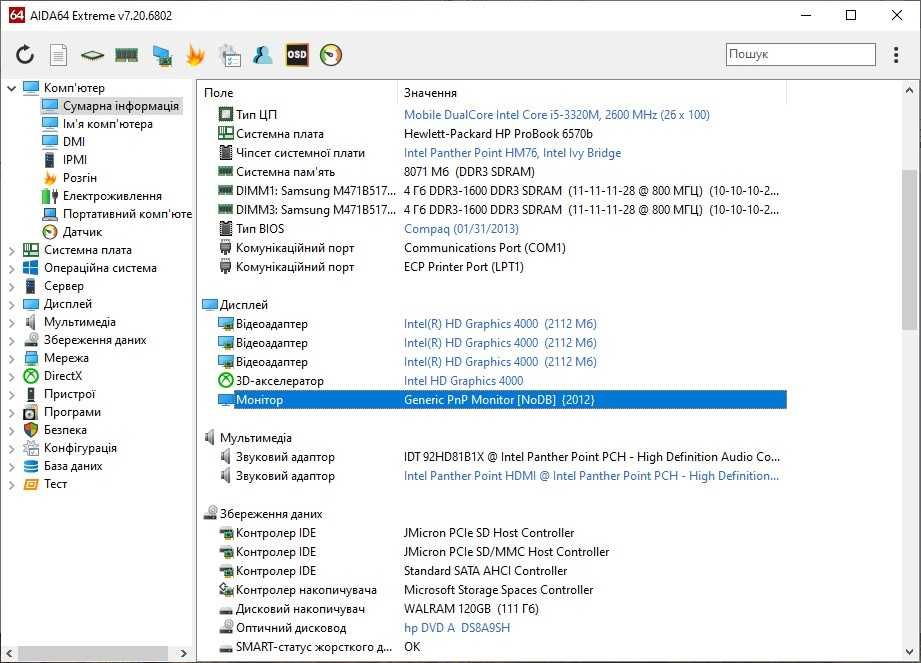921x663 pixels.
Task: Click the Пошук search field
Action: [x=801, y=54]
